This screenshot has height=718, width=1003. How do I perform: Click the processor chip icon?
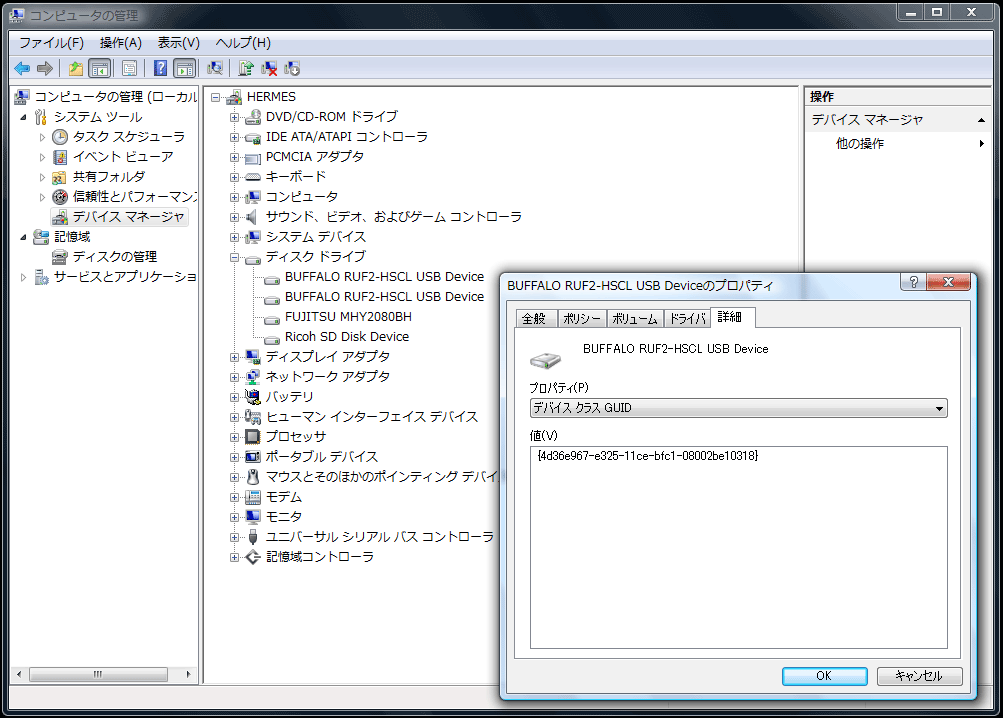(x=253, y=436)
